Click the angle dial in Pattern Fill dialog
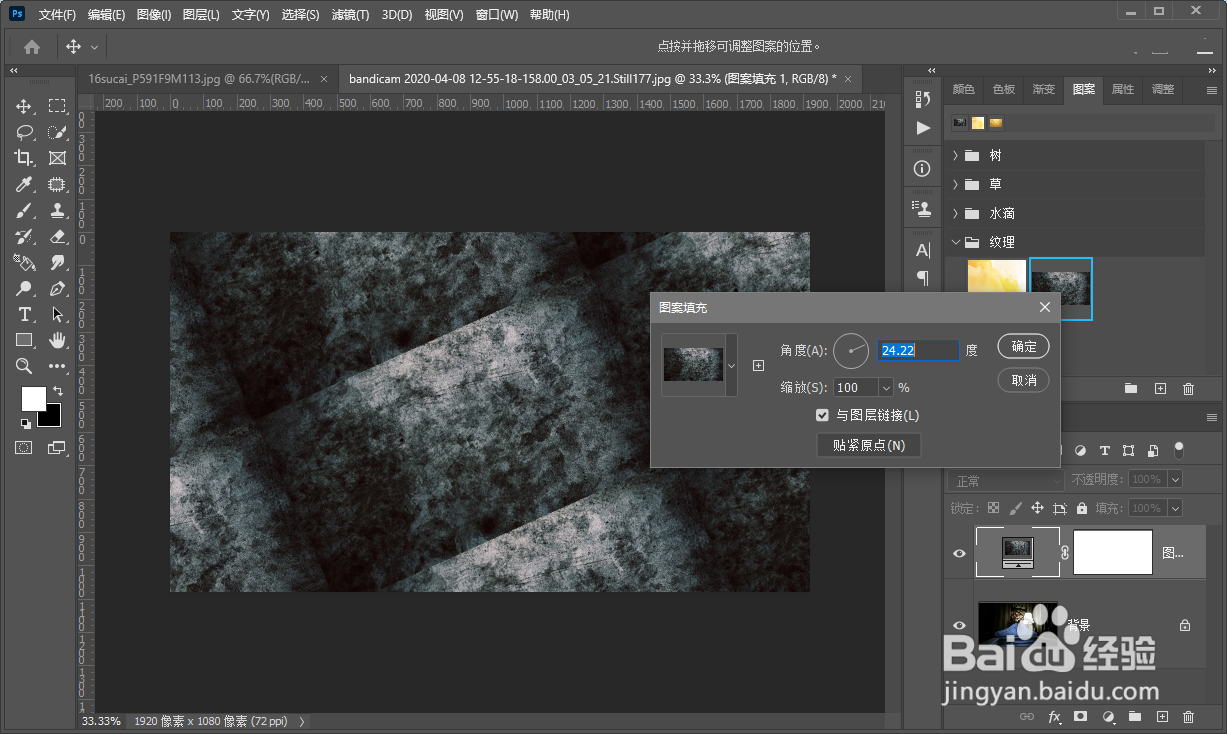This screenshot has width=1227, height=734. coord(852,350)
